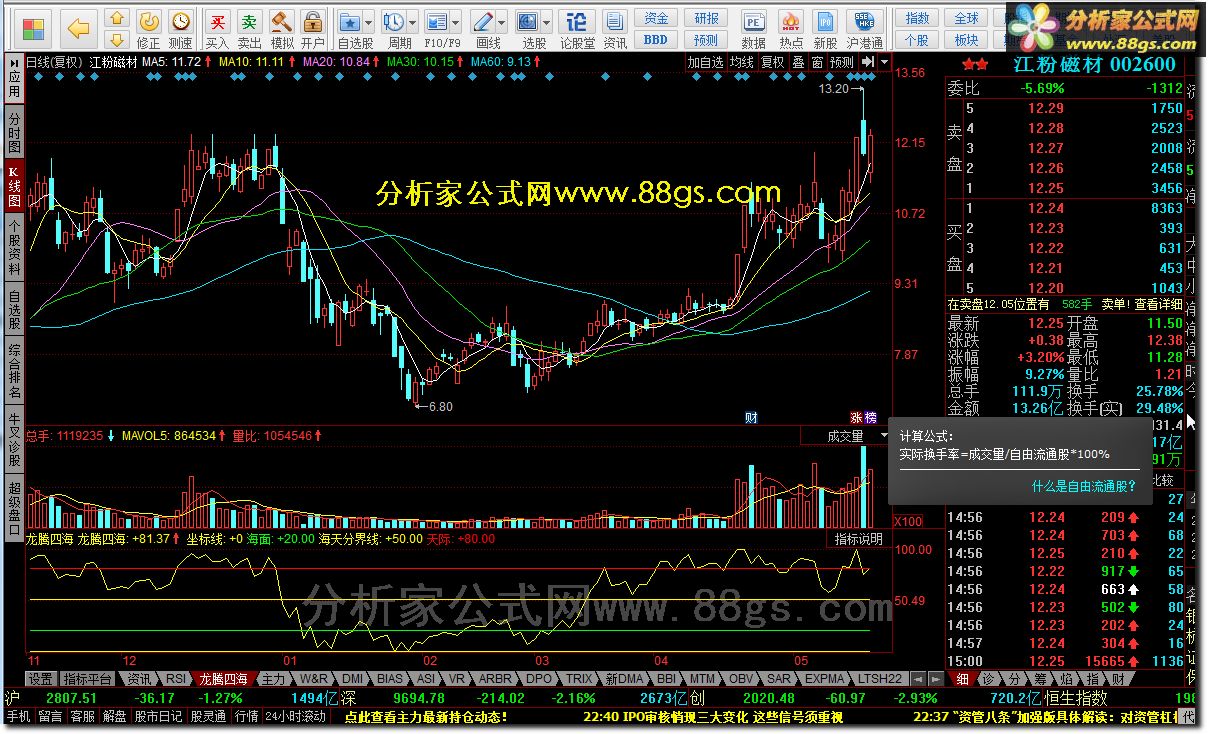Toggle the 复权 price adjustment option
The width and height of the screenshot is (1208, 734).
coord(773,62)
